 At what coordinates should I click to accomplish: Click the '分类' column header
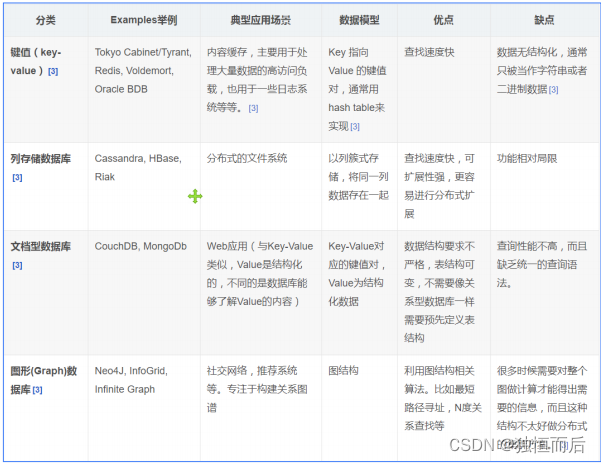[46, 20]
